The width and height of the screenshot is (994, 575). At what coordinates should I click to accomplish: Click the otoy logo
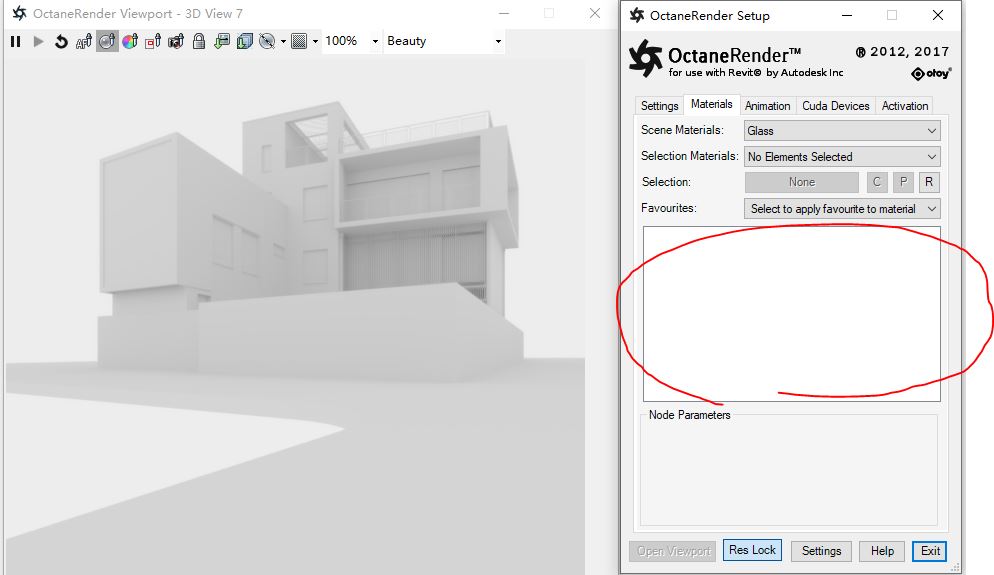931,74
